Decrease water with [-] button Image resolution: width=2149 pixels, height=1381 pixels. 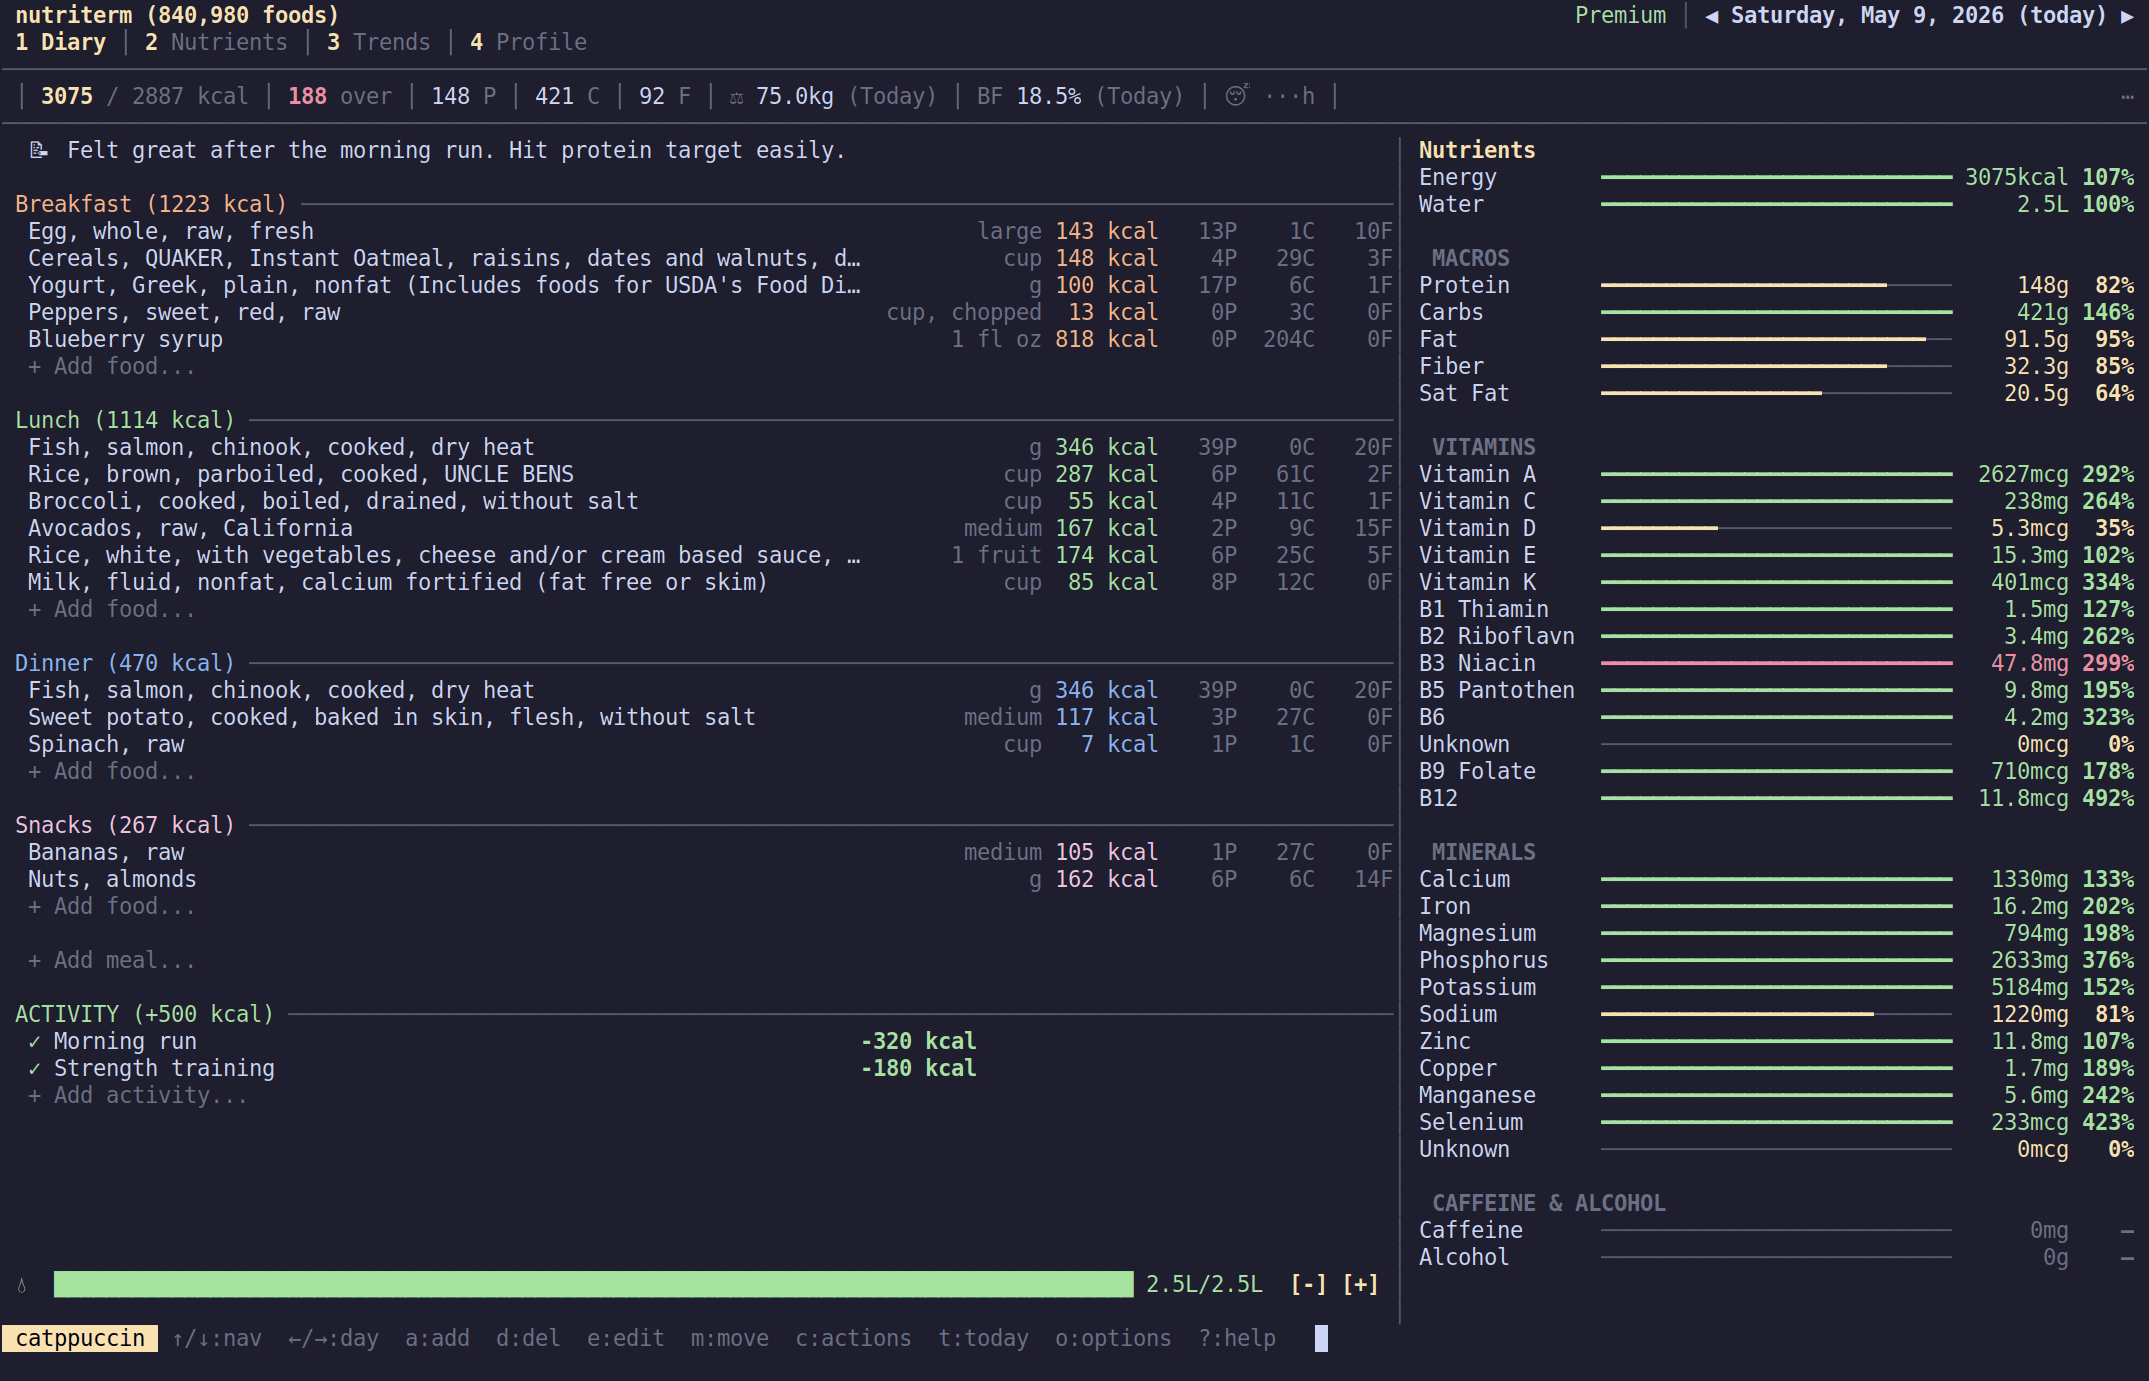coord(1308,1285)
